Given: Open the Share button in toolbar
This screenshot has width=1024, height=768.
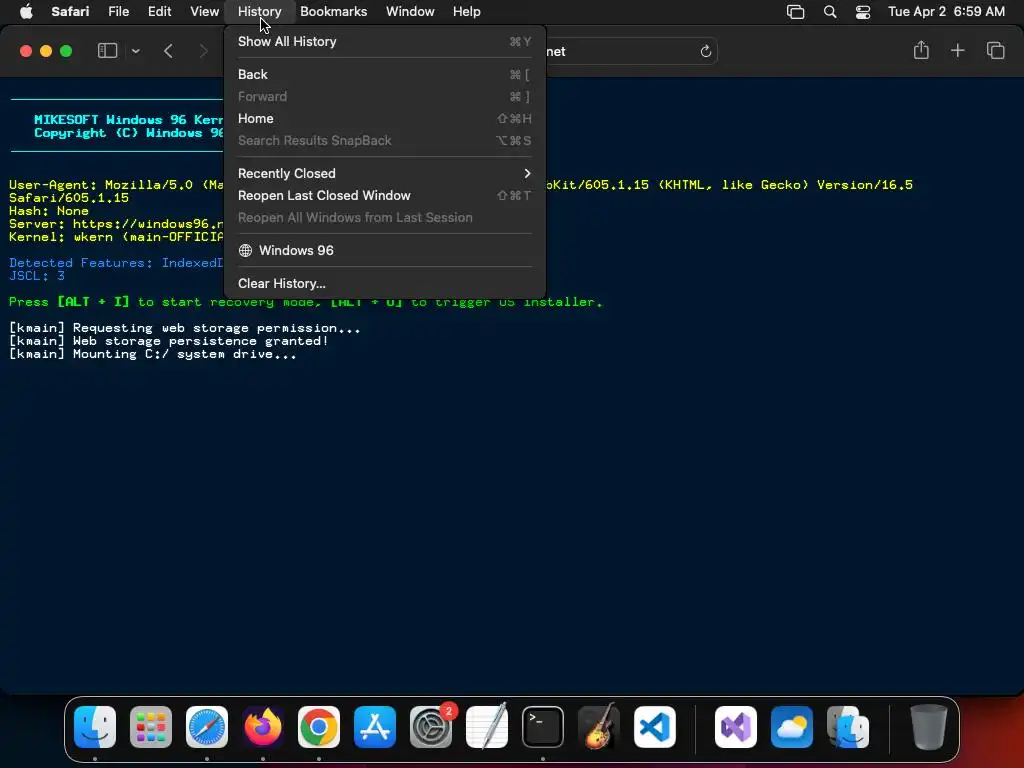Looking at the screenshot, I should [921, 50].
